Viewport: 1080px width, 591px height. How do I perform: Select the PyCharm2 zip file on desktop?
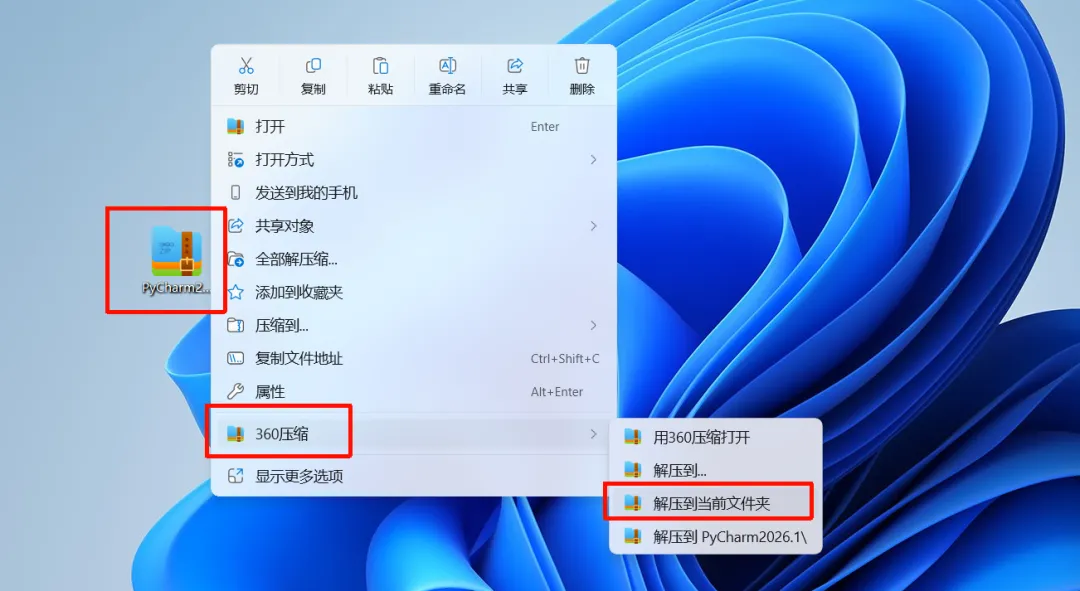(176, 260)
